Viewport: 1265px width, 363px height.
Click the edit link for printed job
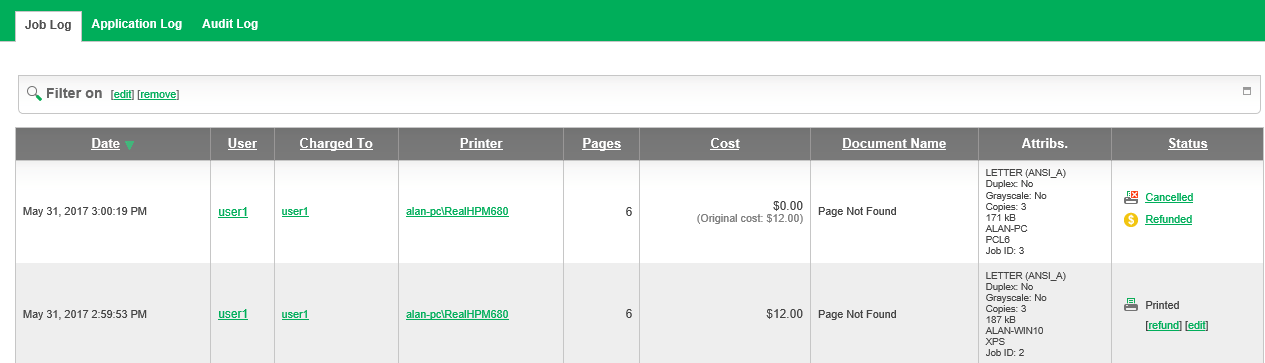[x=1197, y=326]
